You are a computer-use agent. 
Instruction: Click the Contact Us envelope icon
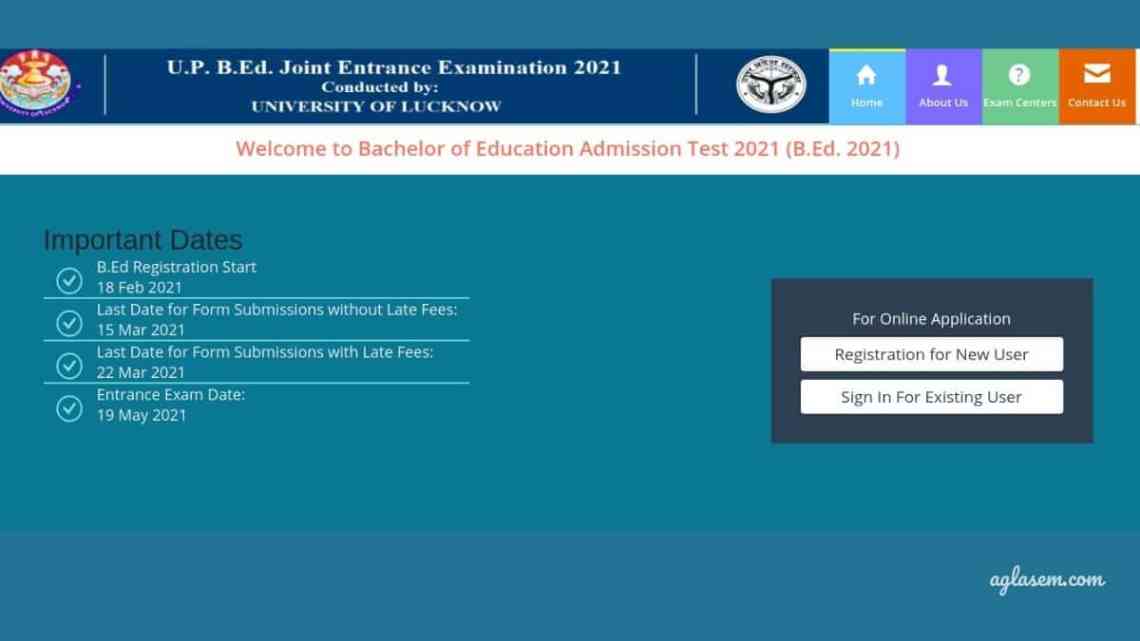[1097, 71]
